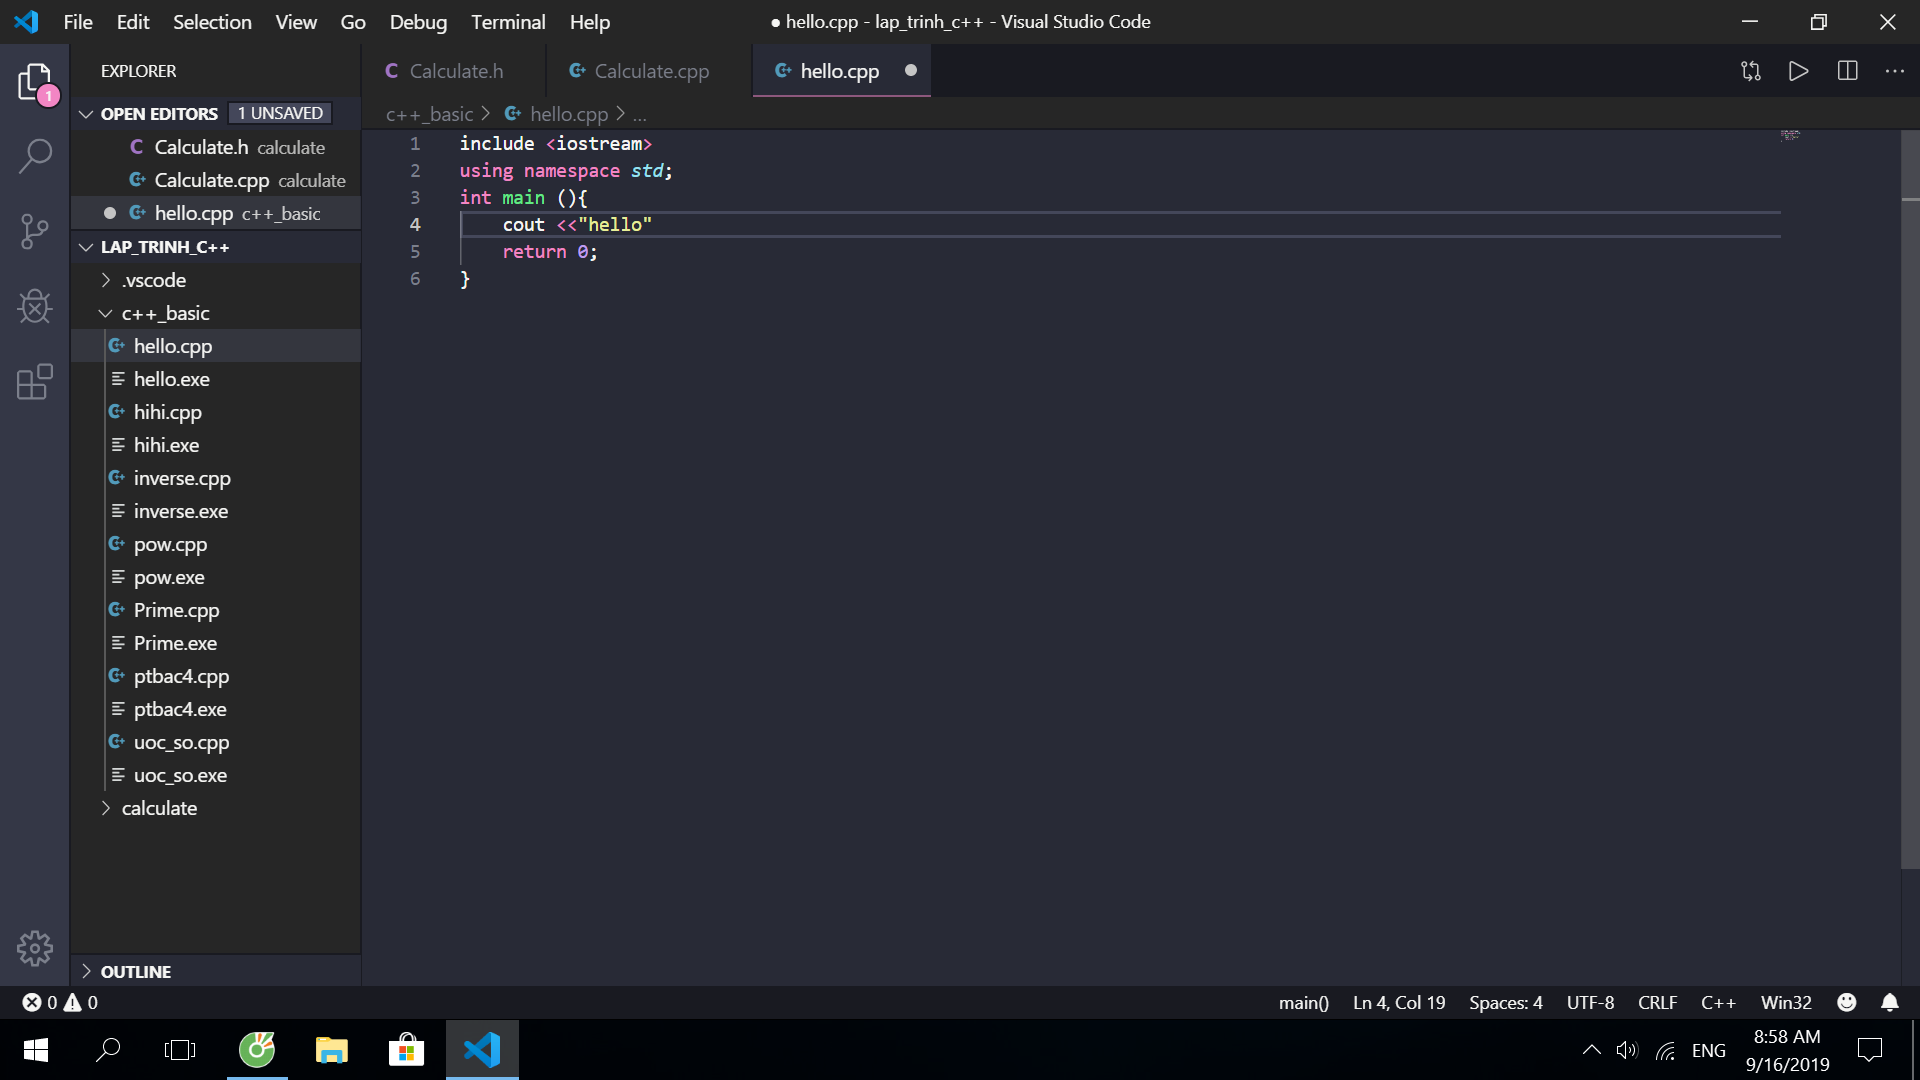Open the Windows Action Center
The width and height of the screenshot is (1920, 1080).
(1869, 1050)
